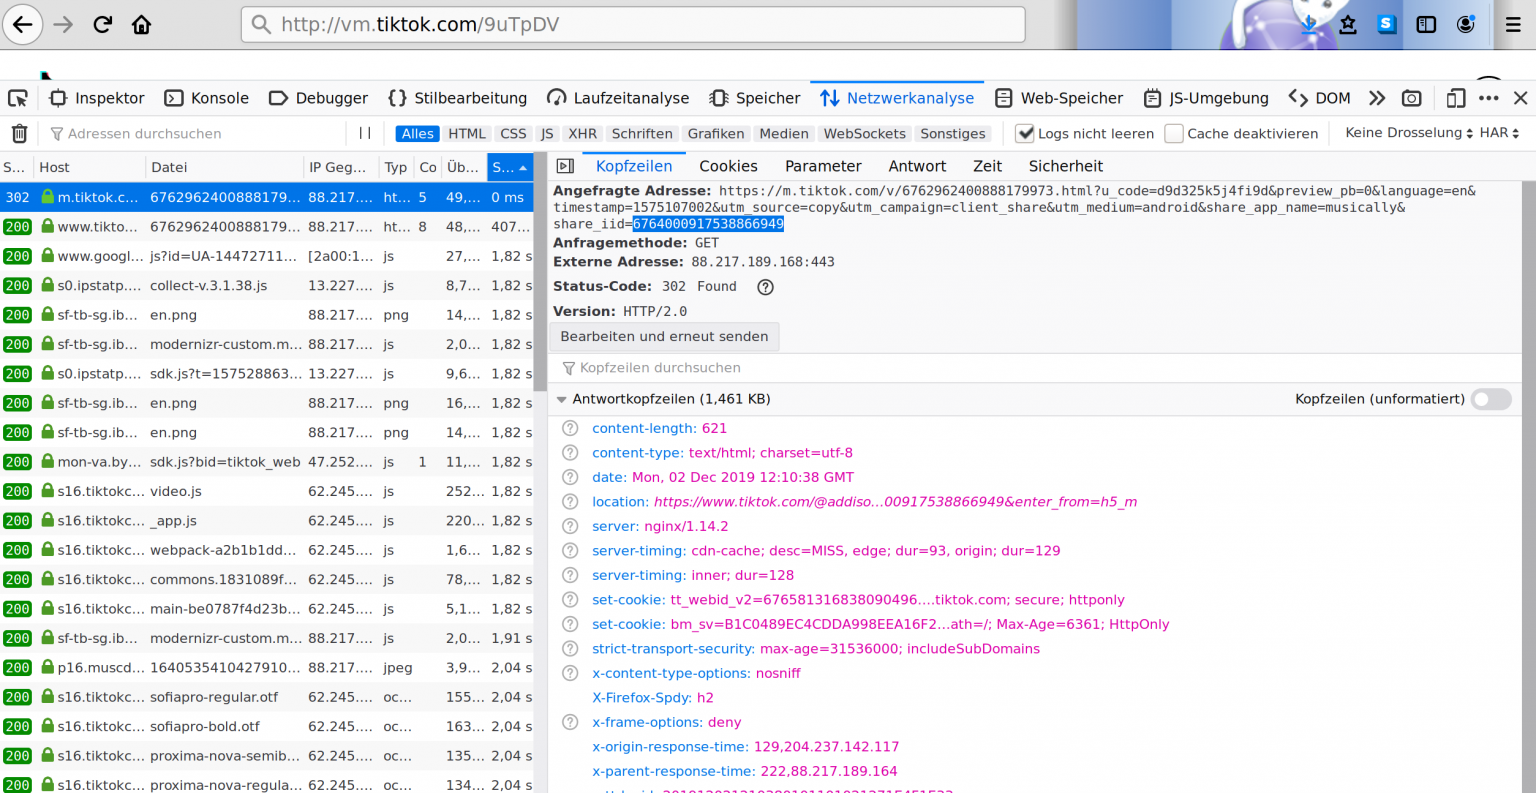The height and width of the screenshot is (793, 1536).
Task: Switch to the Antwort details tab
Action: coord(917,166)
